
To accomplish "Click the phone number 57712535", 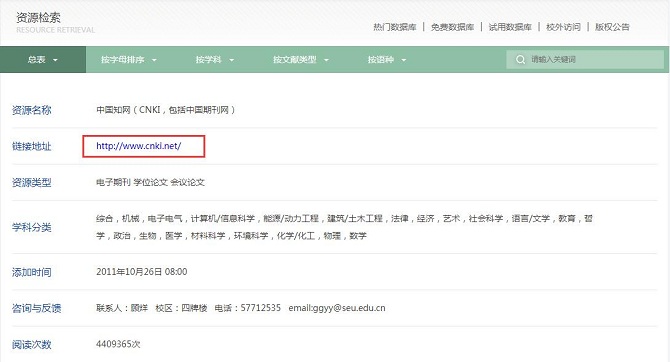I will click(x=261, y=308).
